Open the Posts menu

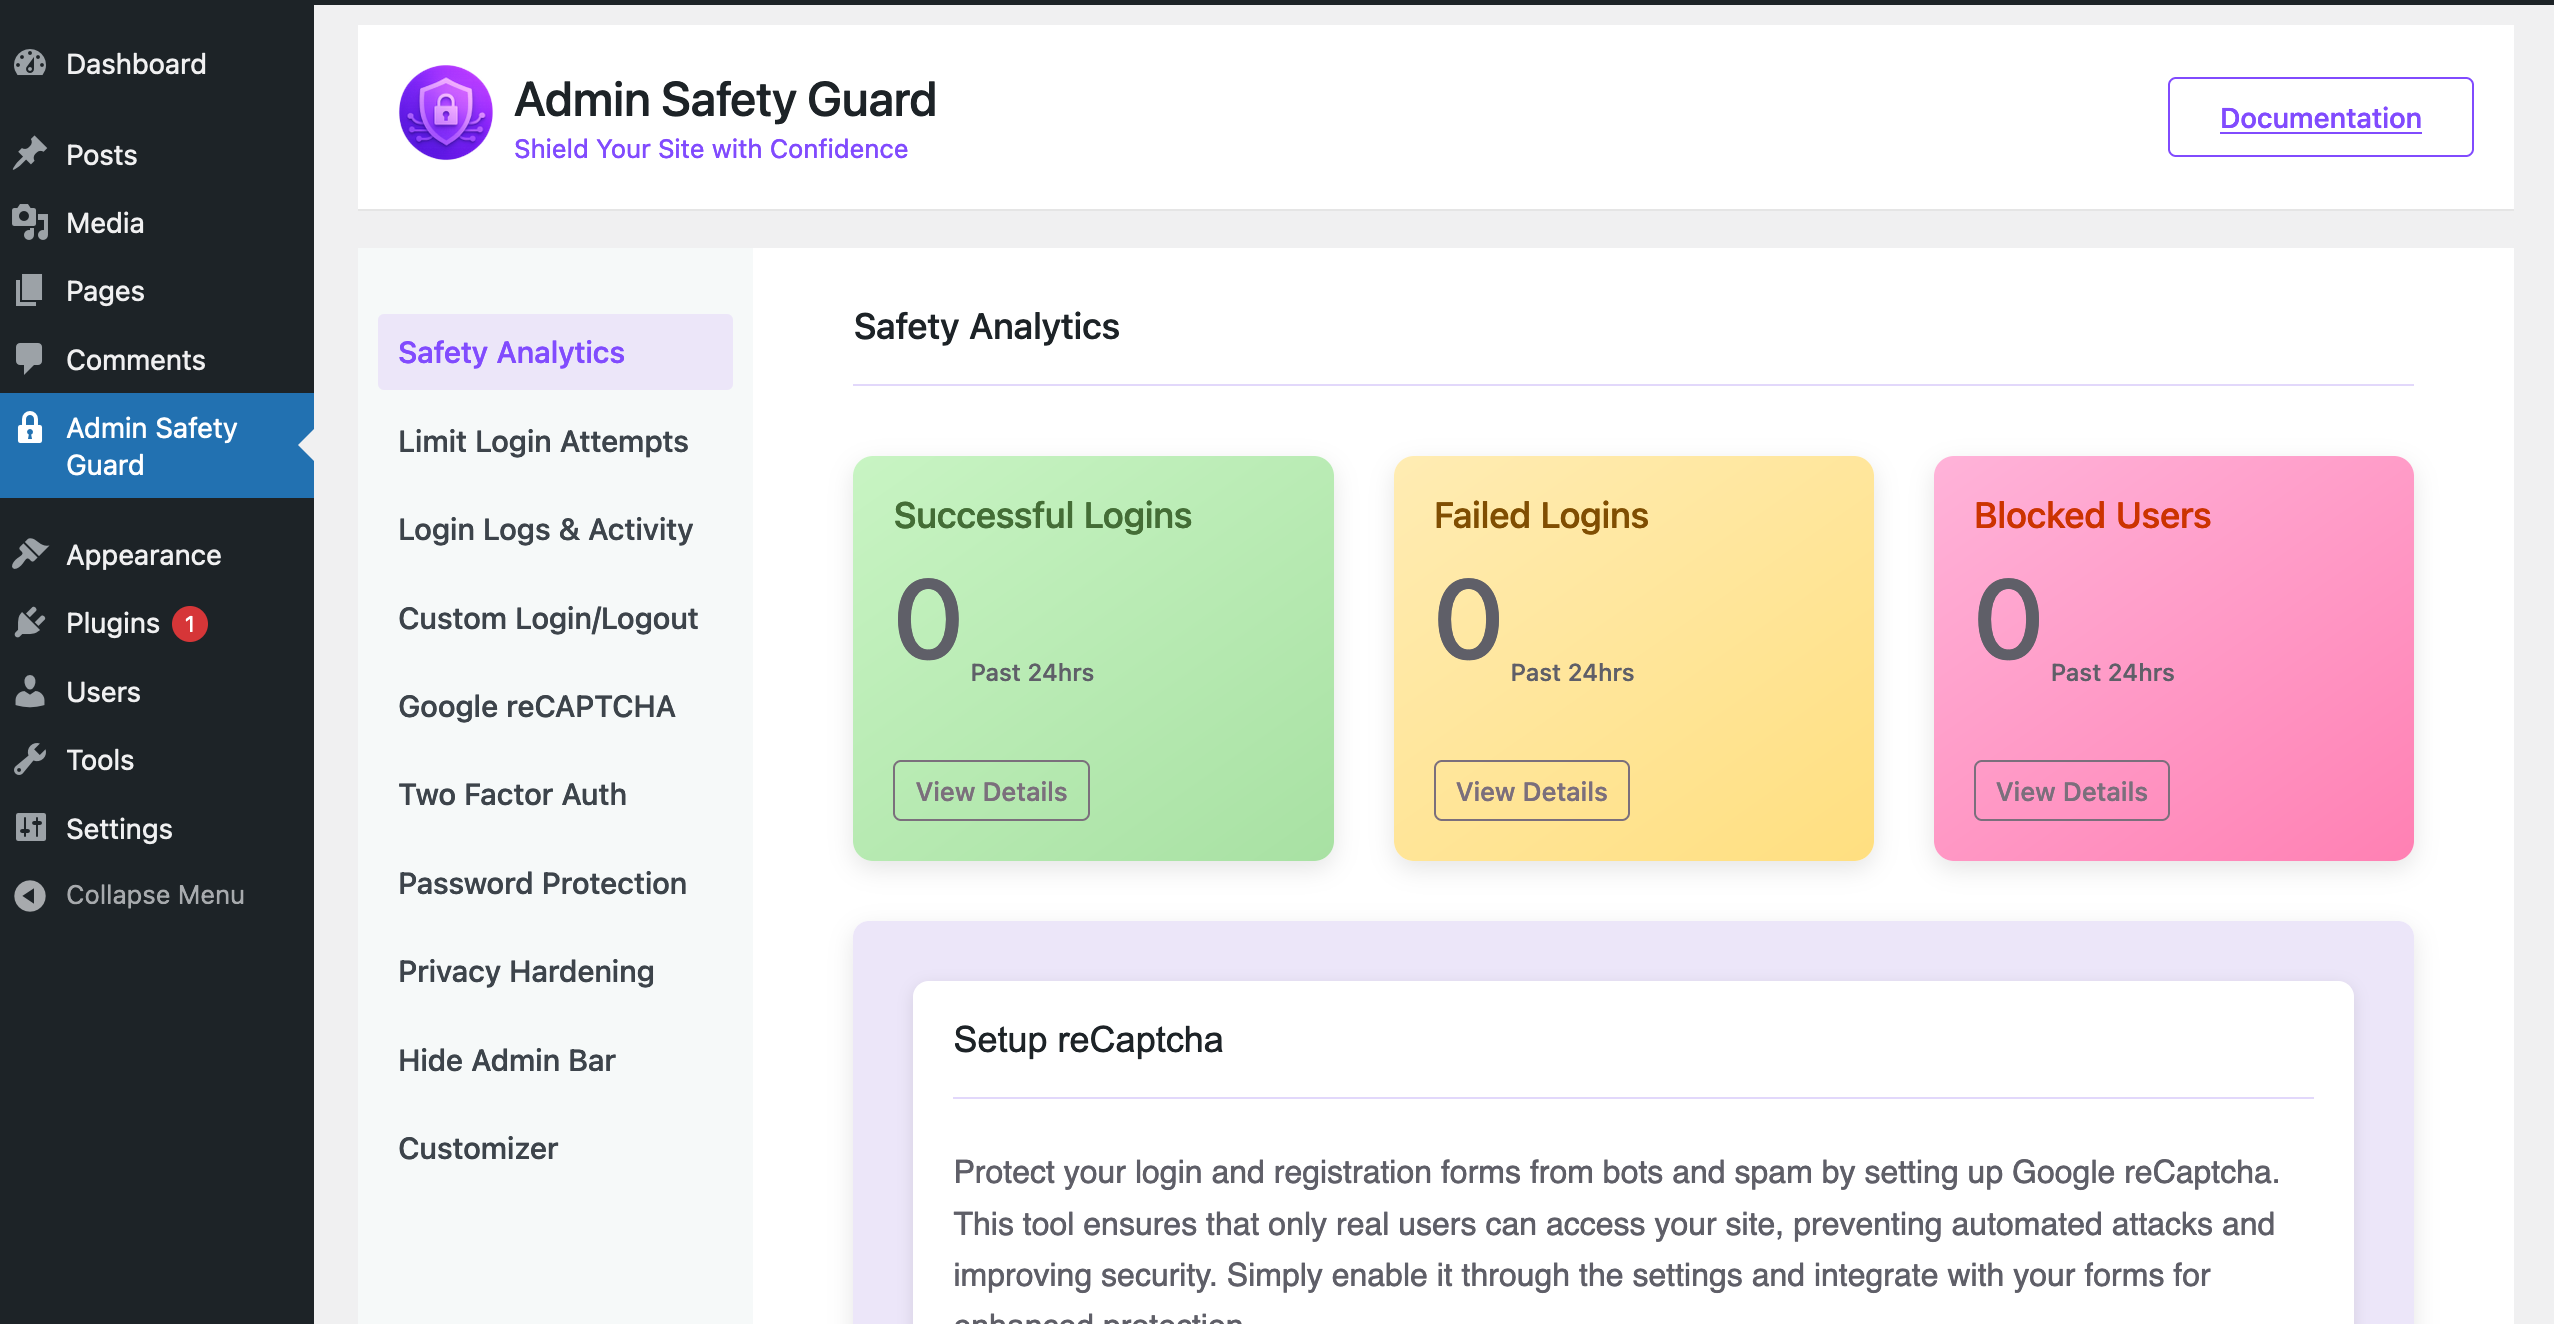(x=157, y=154)
